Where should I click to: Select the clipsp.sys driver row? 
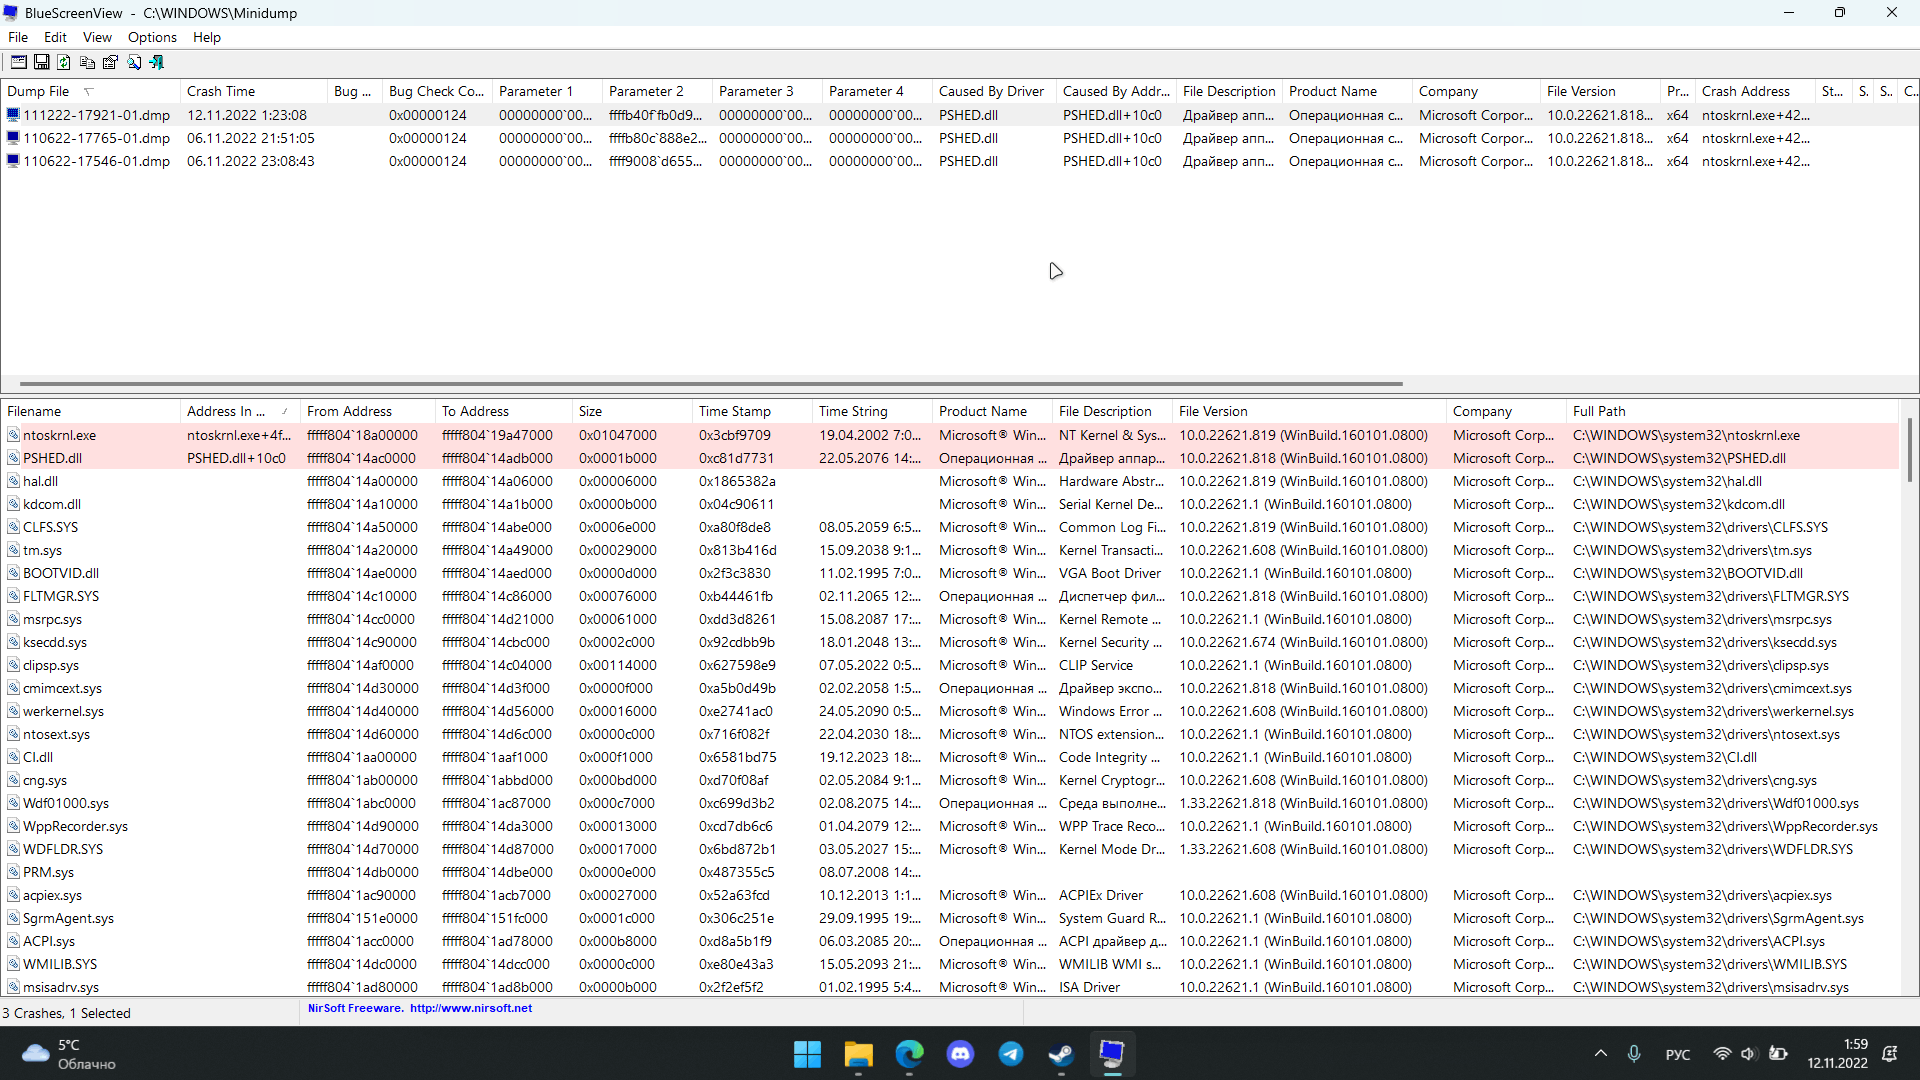[950, 665]
